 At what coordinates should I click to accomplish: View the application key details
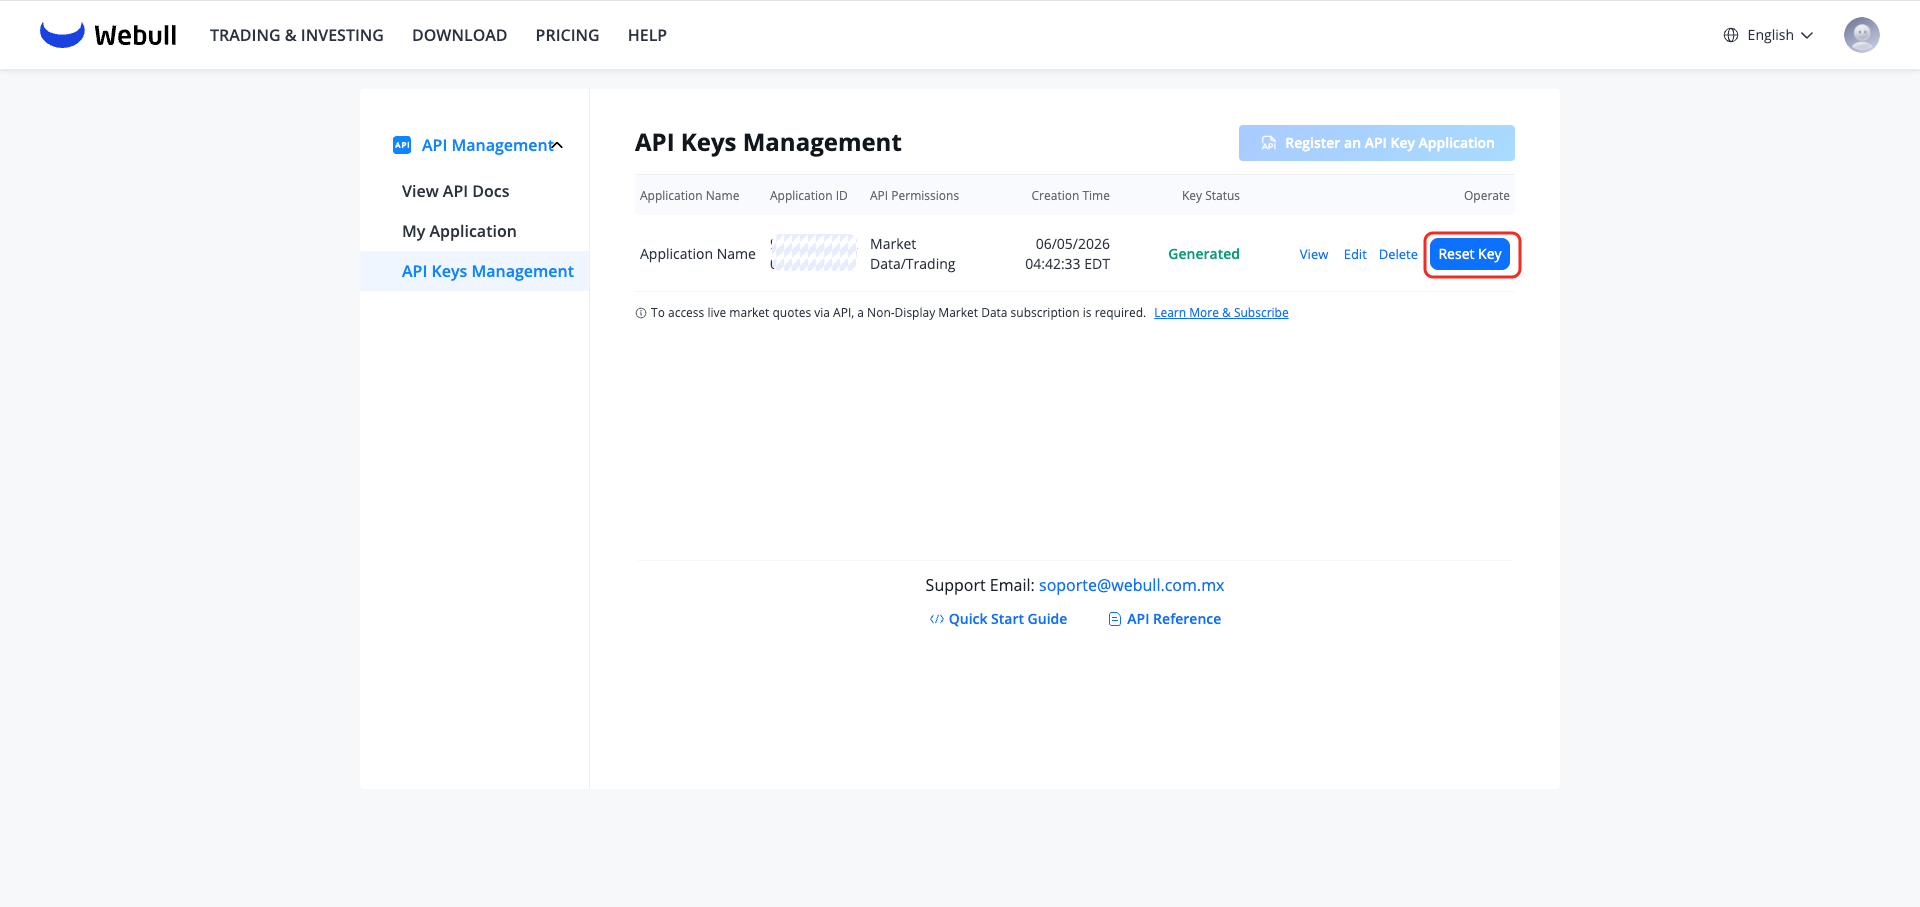coord(1314,255)
